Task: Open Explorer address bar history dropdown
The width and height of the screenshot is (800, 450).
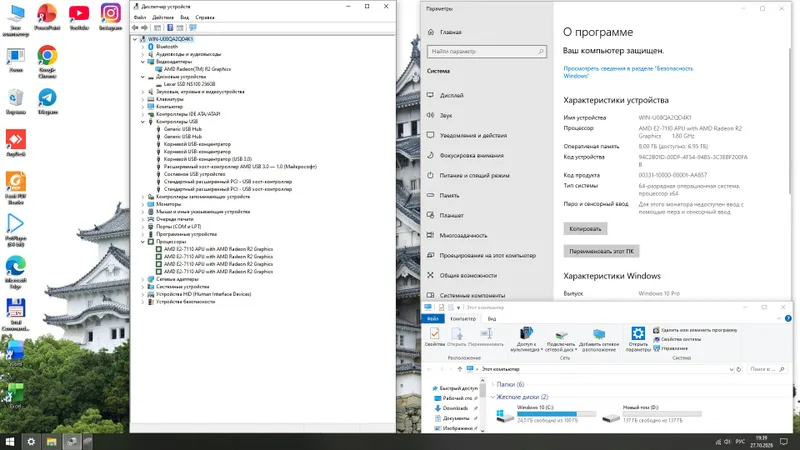Action: coord(732,369)
